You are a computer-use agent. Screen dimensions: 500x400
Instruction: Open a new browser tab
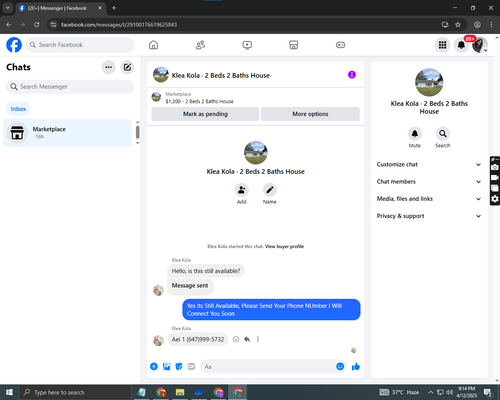(114, 8)
